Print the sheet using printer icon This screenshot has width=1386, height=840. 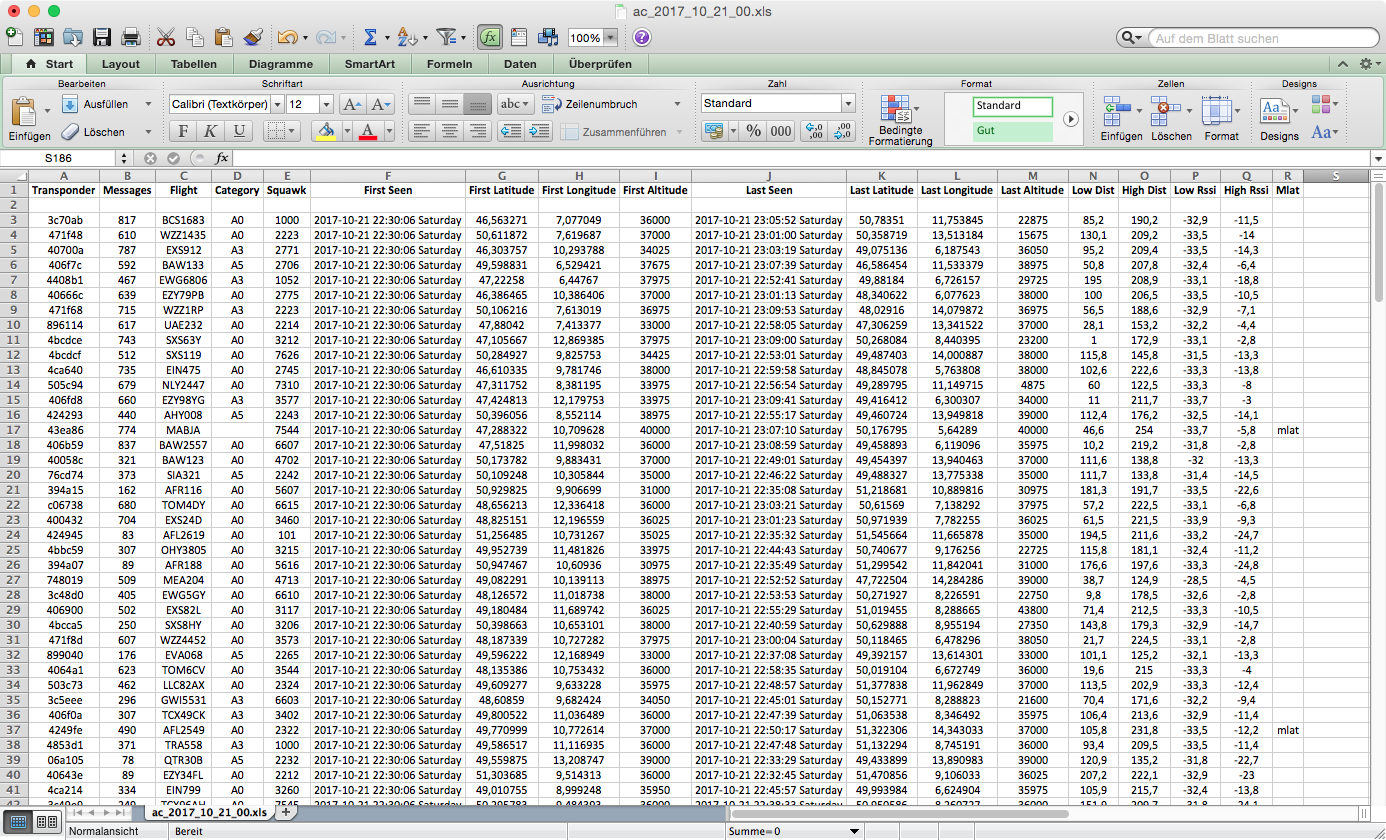(x=131, y=37)
